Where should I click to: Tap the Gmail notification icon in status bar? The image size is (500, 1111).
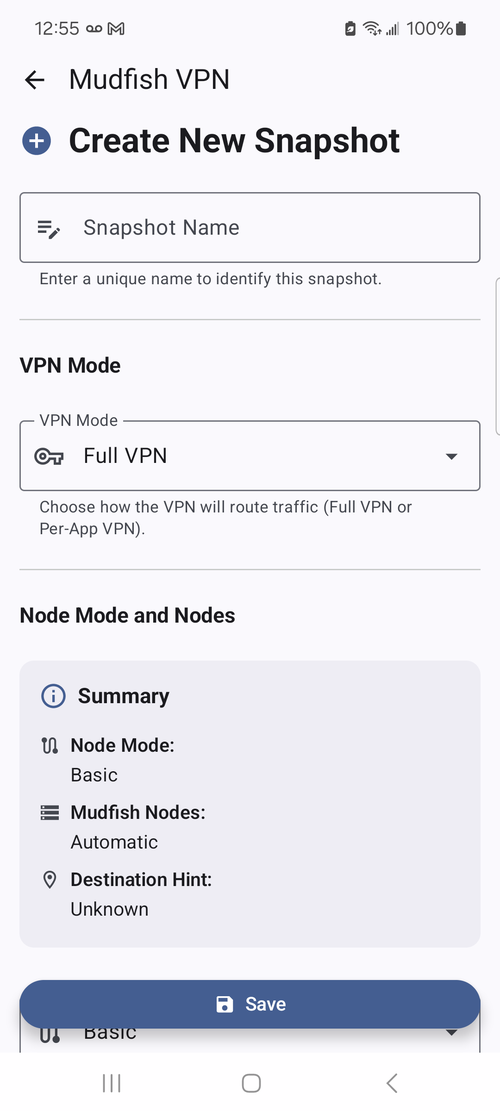(116, 29)
